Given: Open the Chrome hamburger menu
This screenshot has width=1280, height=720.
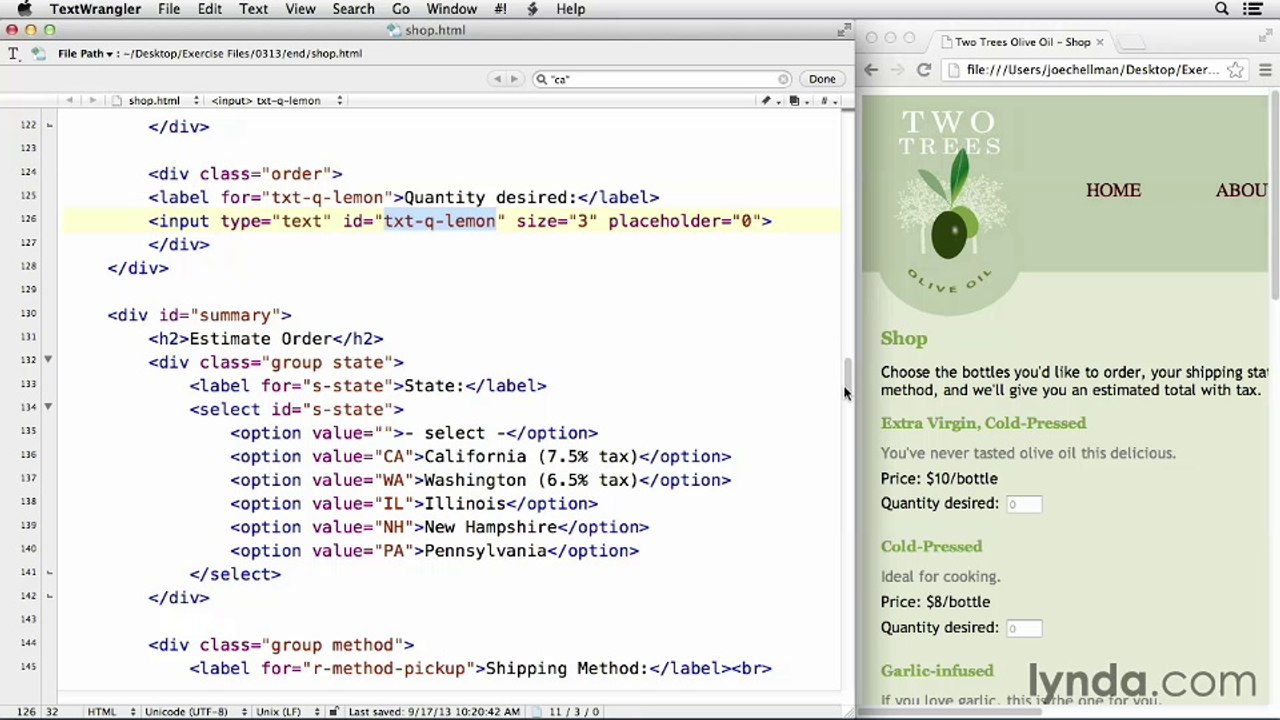Looking at the screenshot, I should tap(1265, 70).
